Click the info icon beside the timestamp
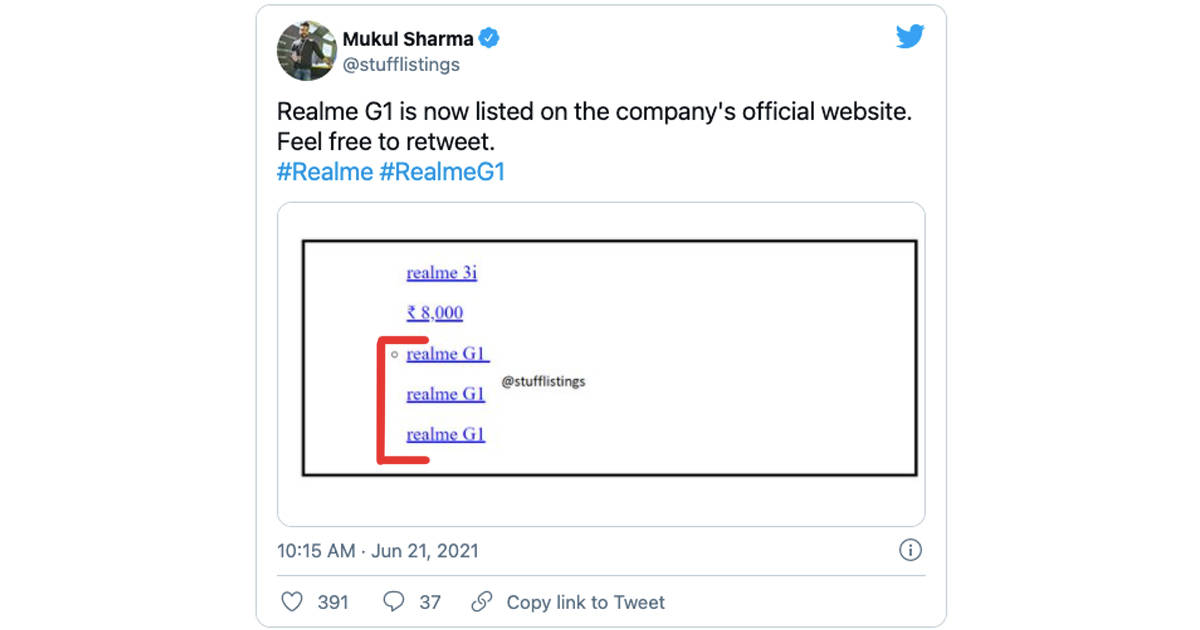 pos(911,550)
